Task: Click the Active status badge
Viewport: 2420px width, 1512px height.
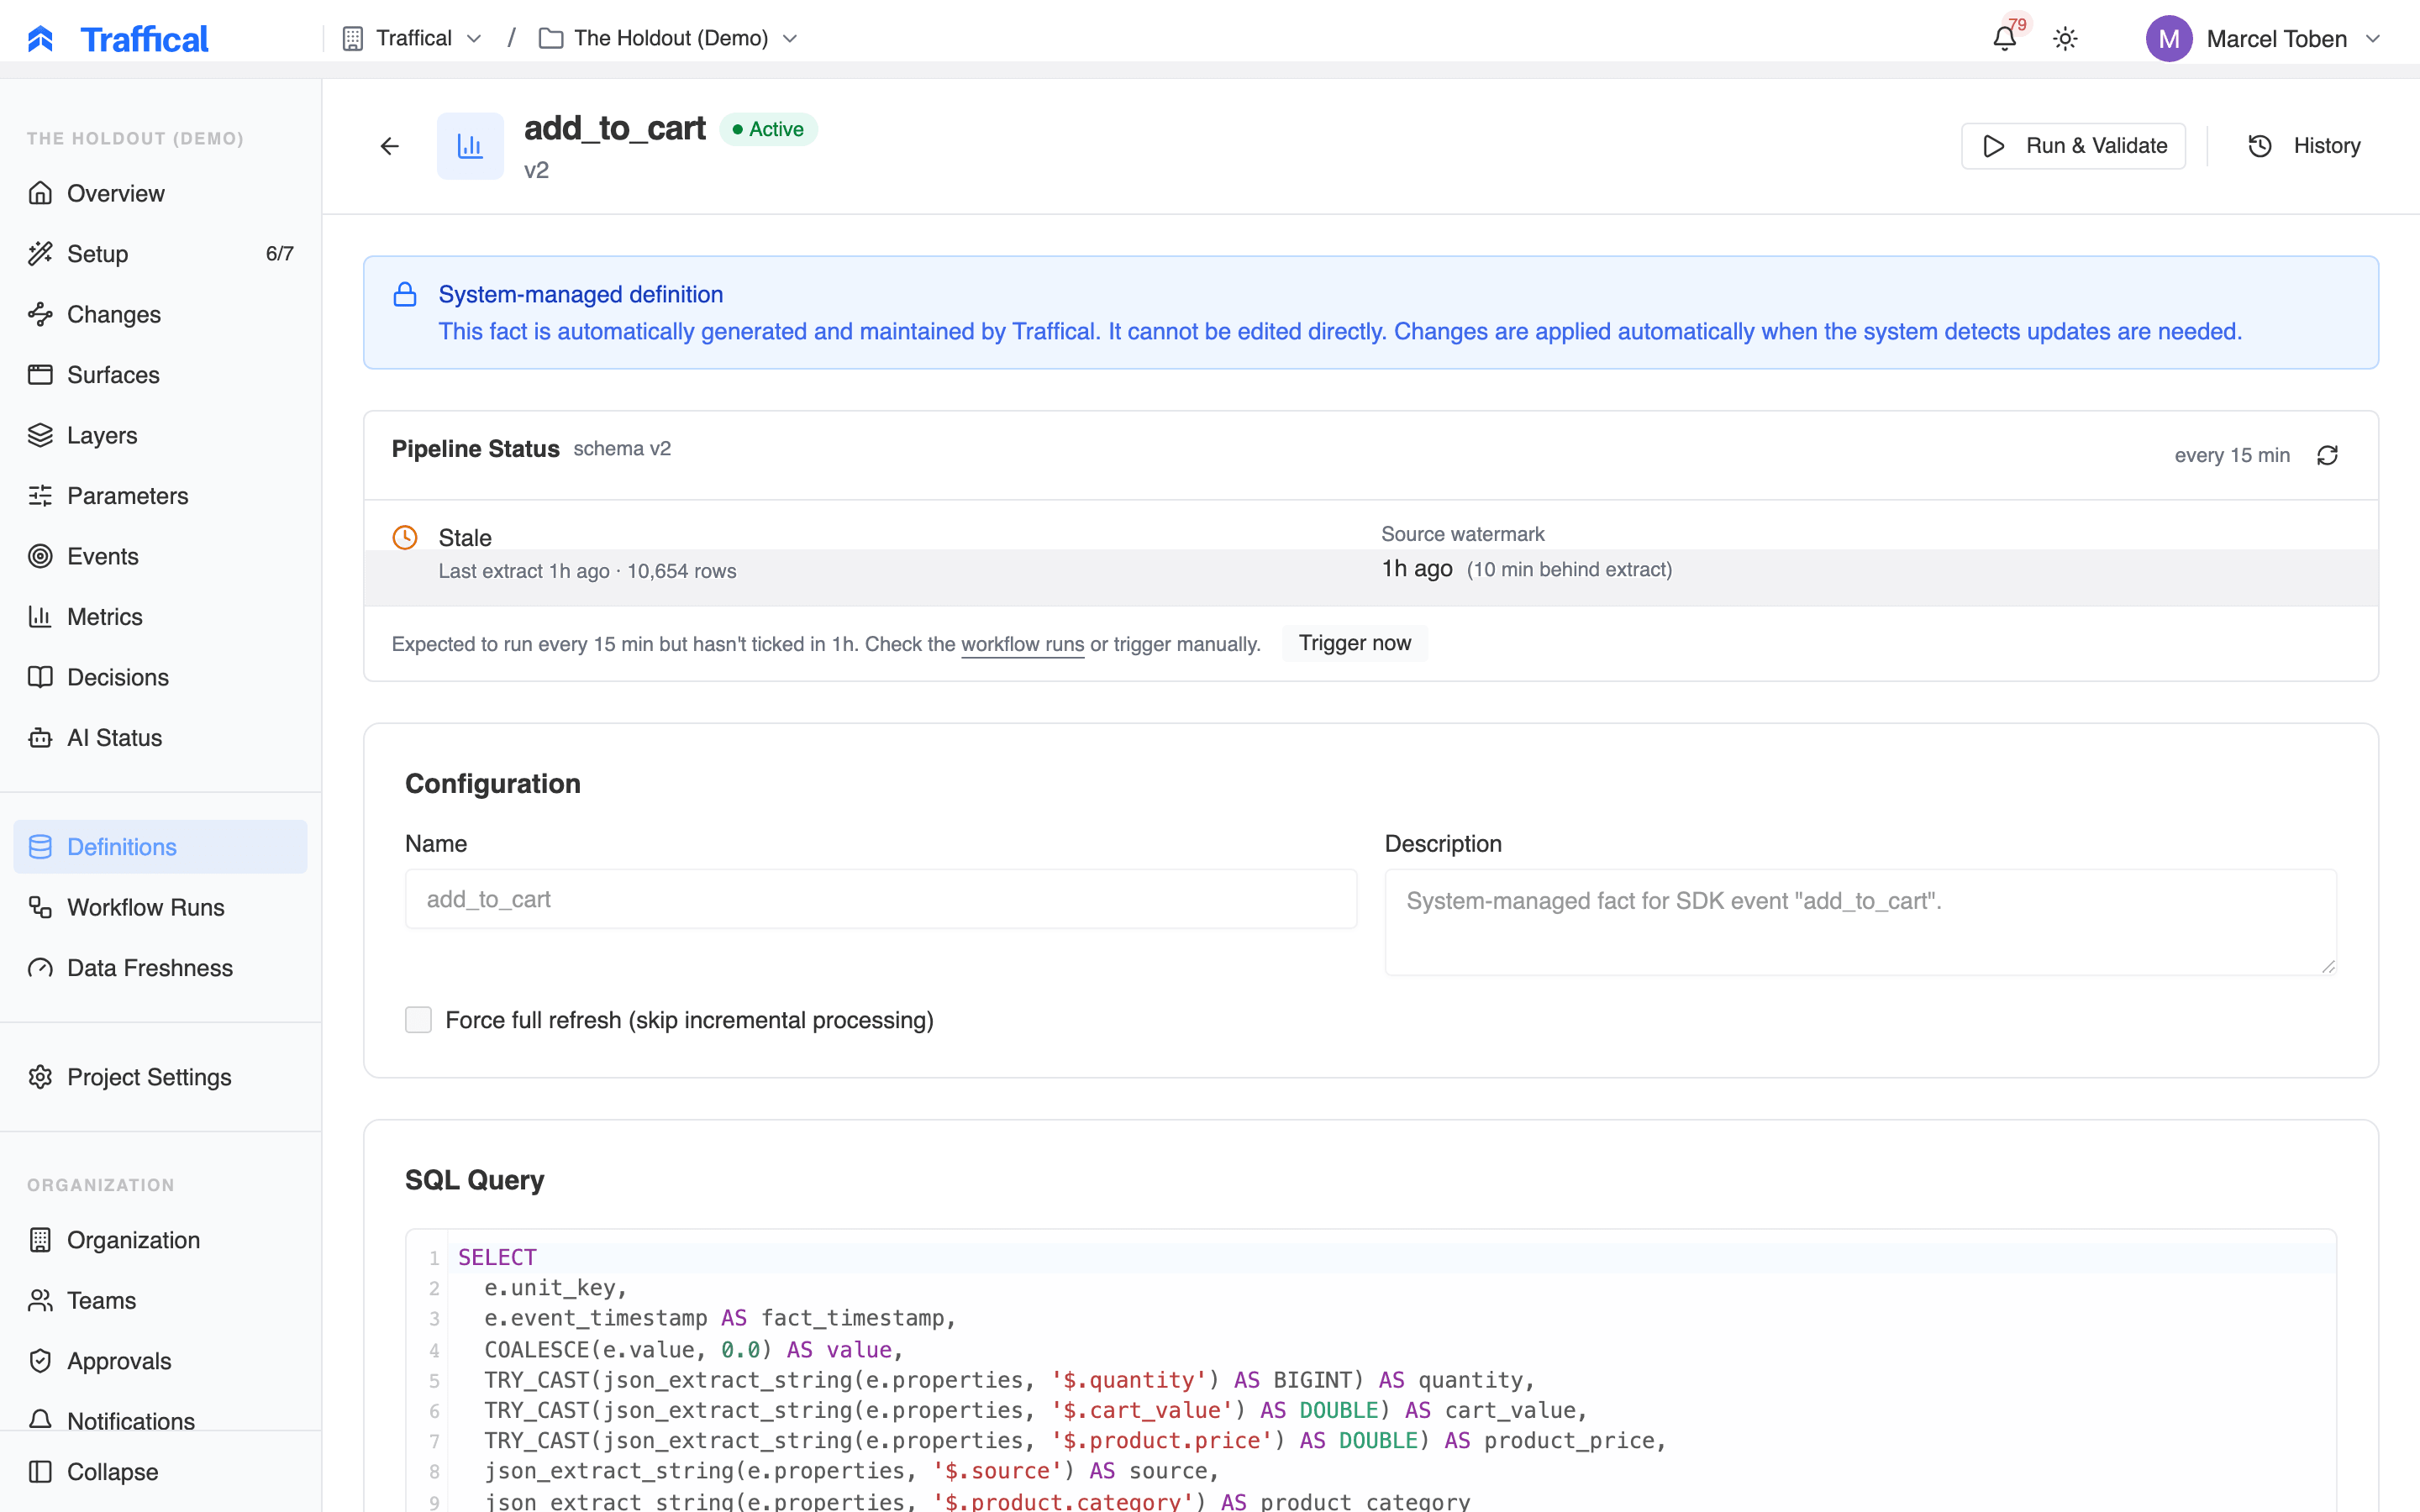Action: 768,129
